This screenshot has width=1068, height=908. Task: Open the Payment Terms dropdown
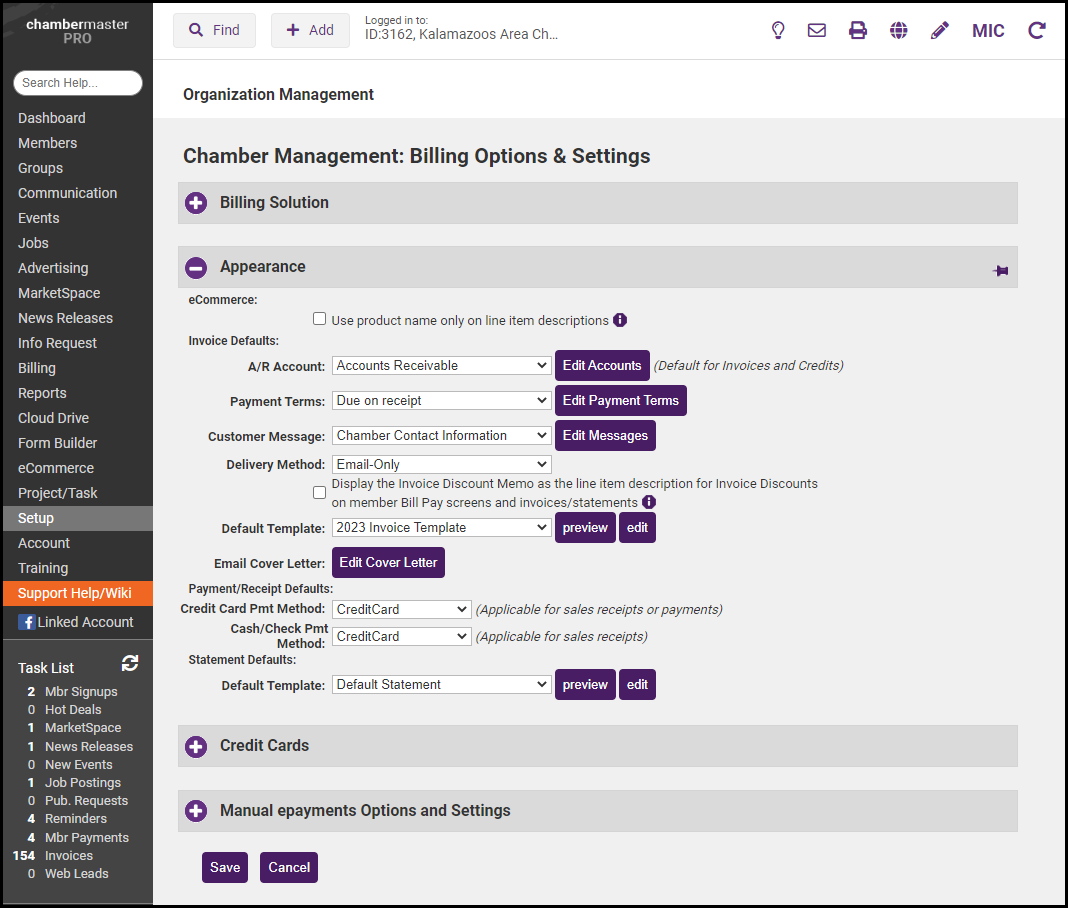pyautogui.click(x=441, y=401)
